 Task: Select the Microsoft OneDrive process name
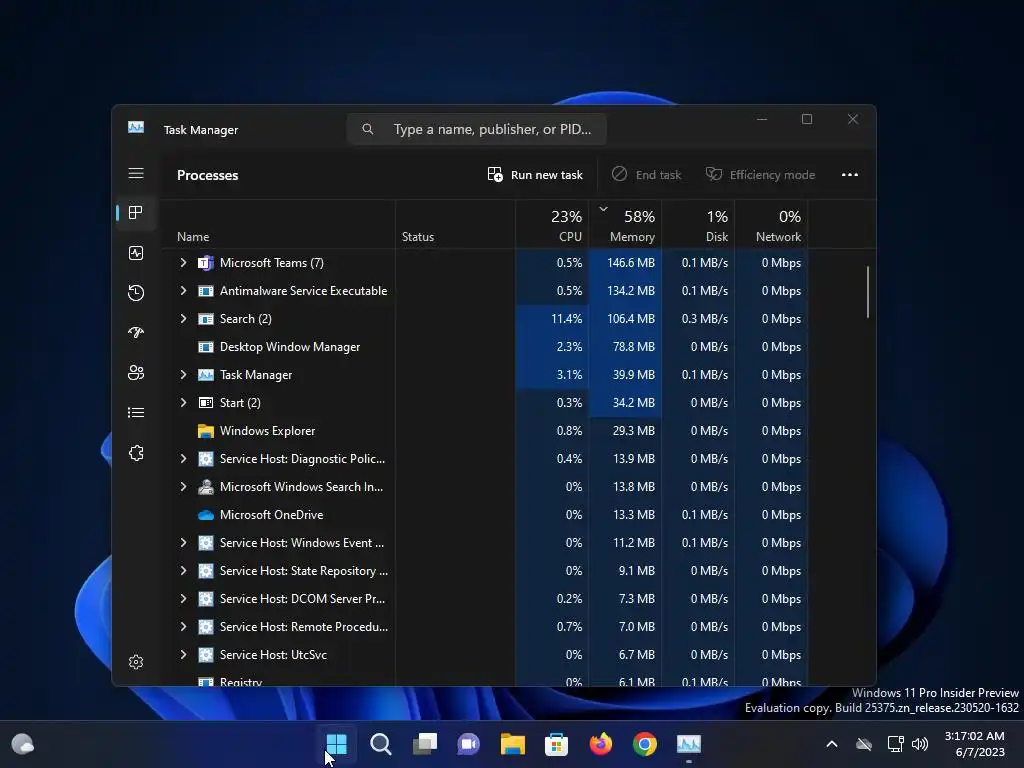click(x=271, y=515)
